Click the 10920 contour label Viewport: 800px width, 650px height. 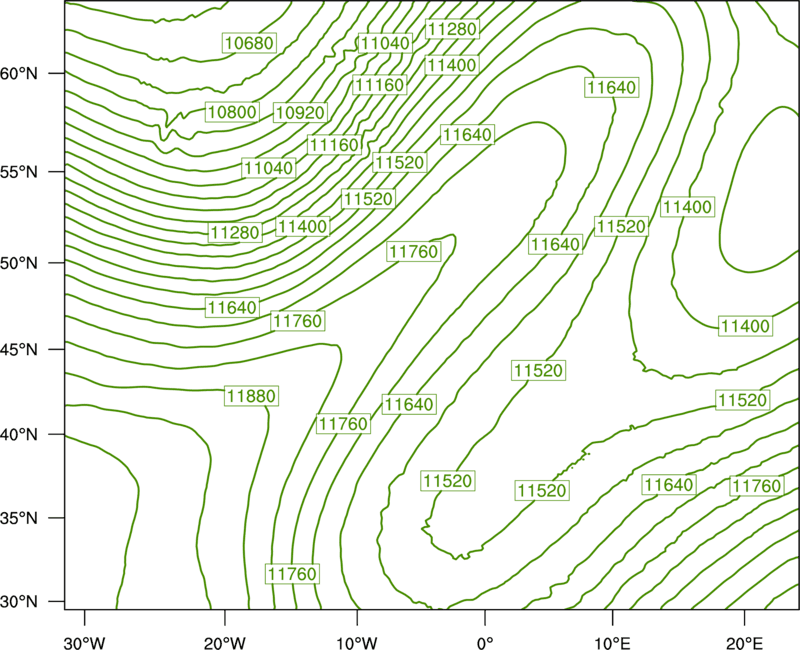coord(300,112)
